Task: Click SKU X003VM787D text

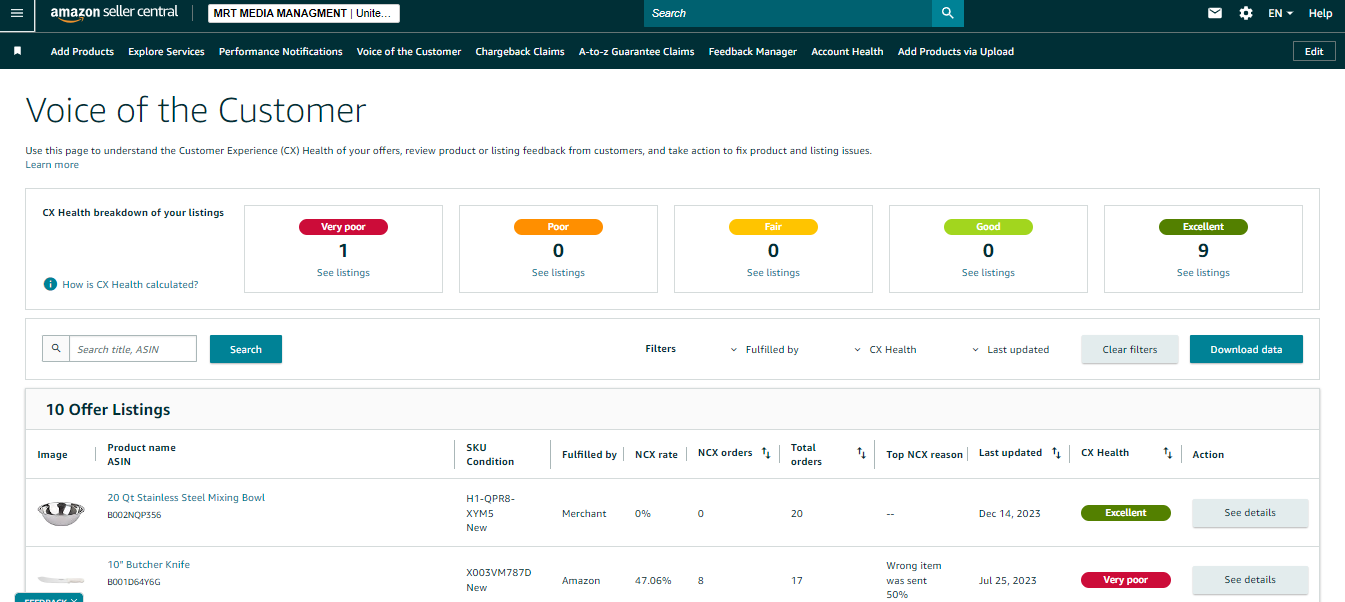Action: [499, 573]
